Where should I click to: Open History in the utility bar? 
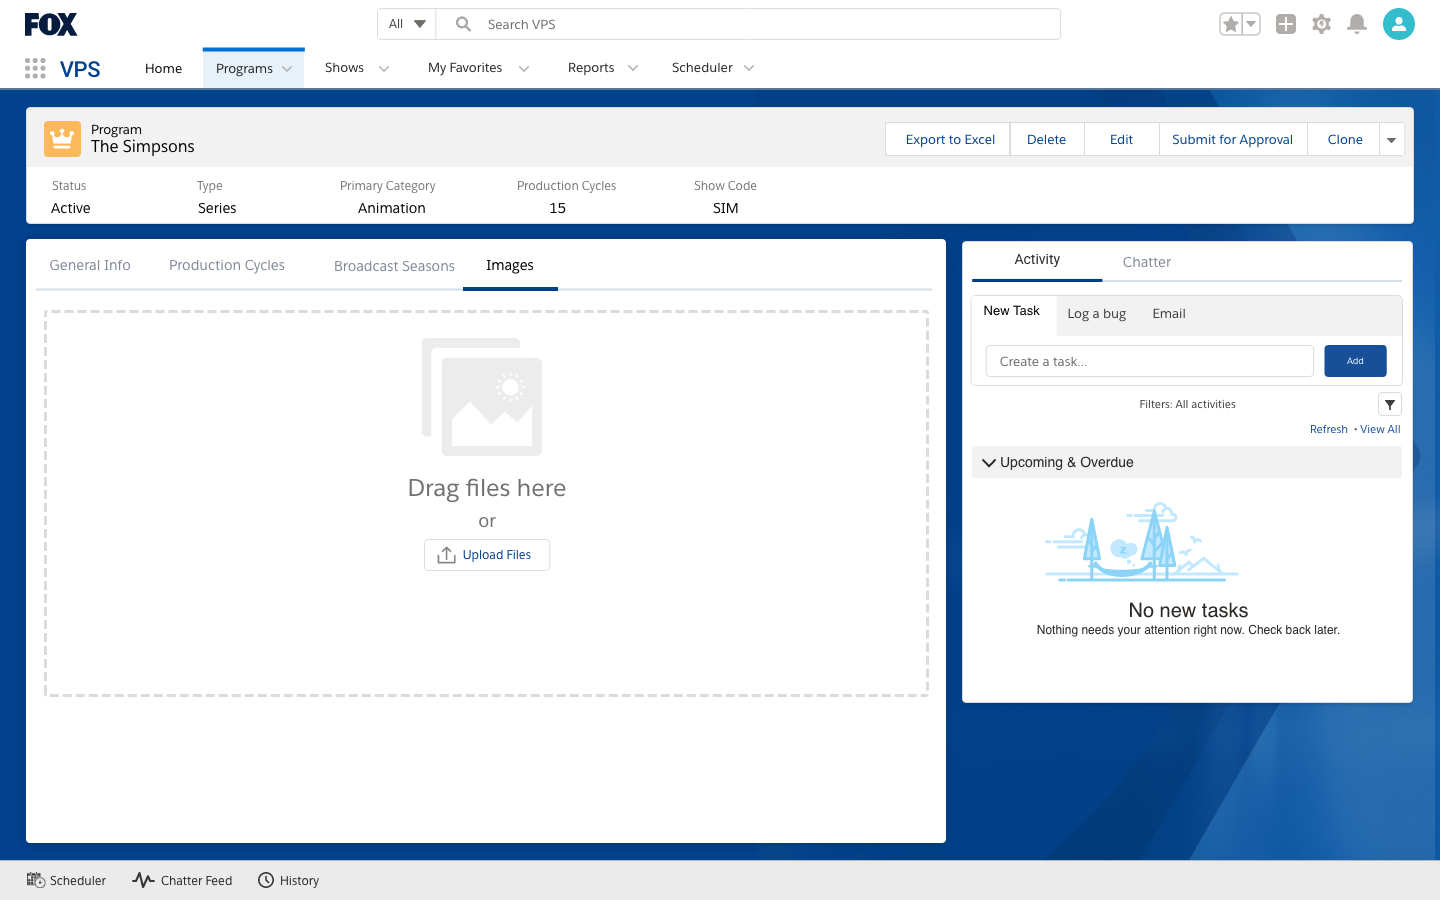coord(289,881)
